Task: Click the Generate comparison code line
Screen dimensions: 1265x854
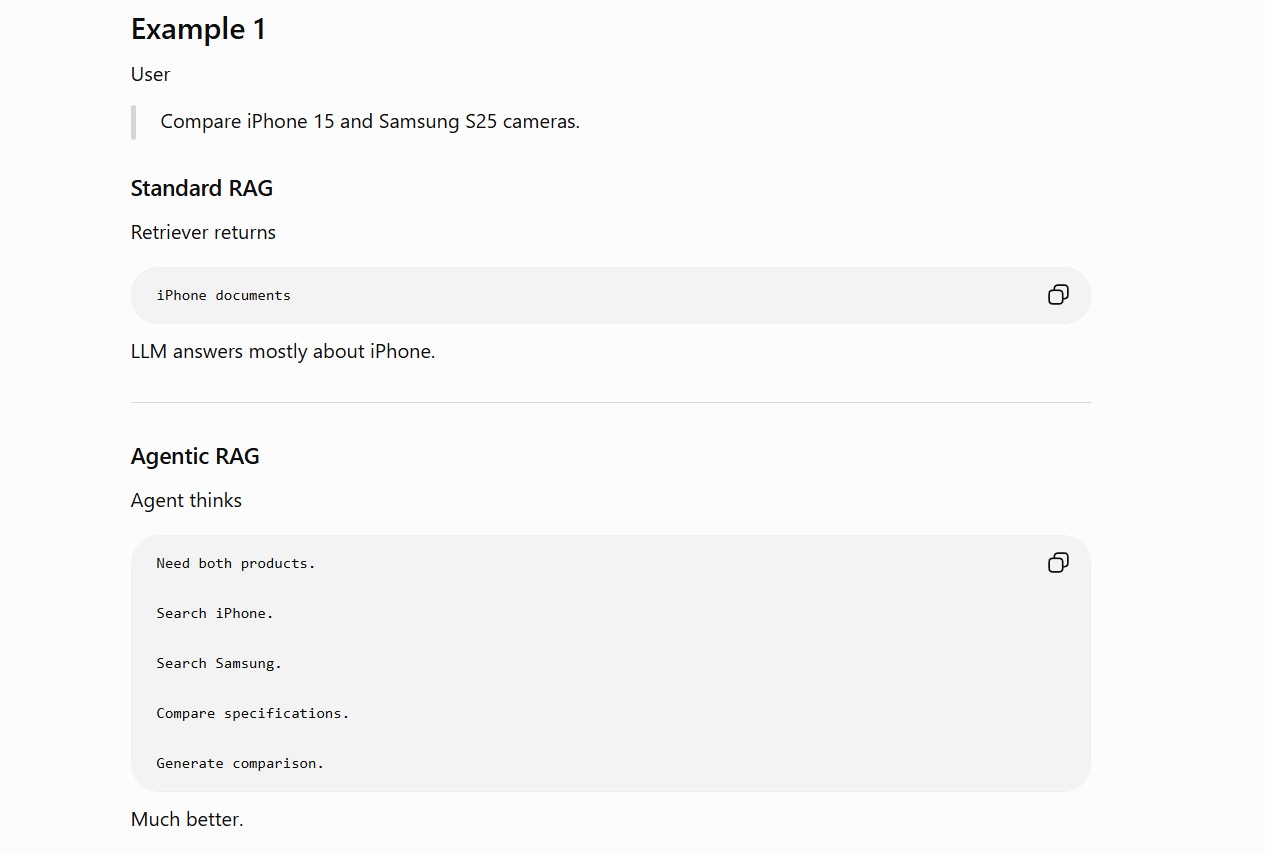Action: coord(240,763)
